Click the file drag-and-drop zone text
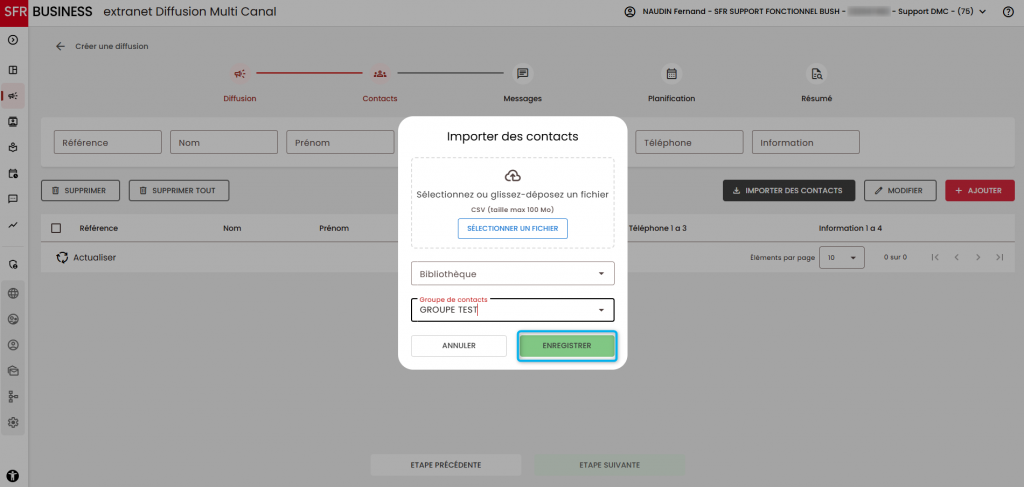The height and width of the screenshot is (487, 1024). 513,195
